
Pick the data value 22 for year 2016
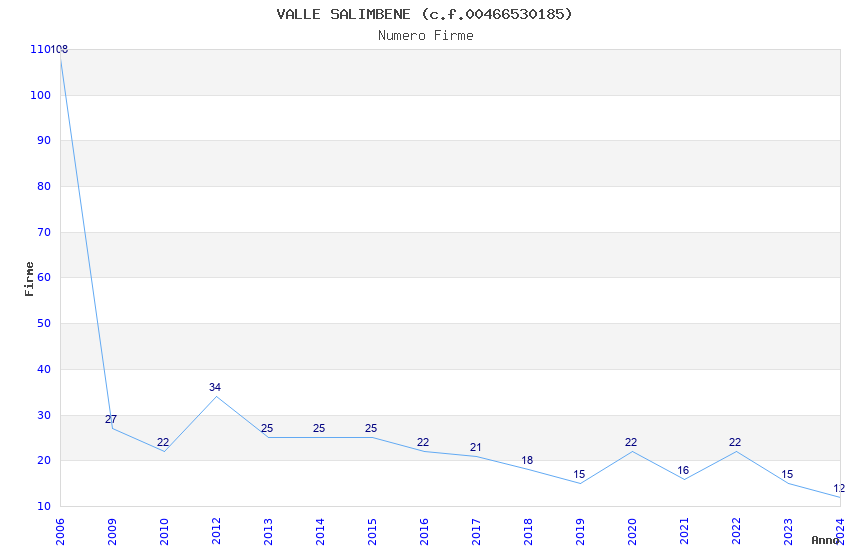(423, 443)
